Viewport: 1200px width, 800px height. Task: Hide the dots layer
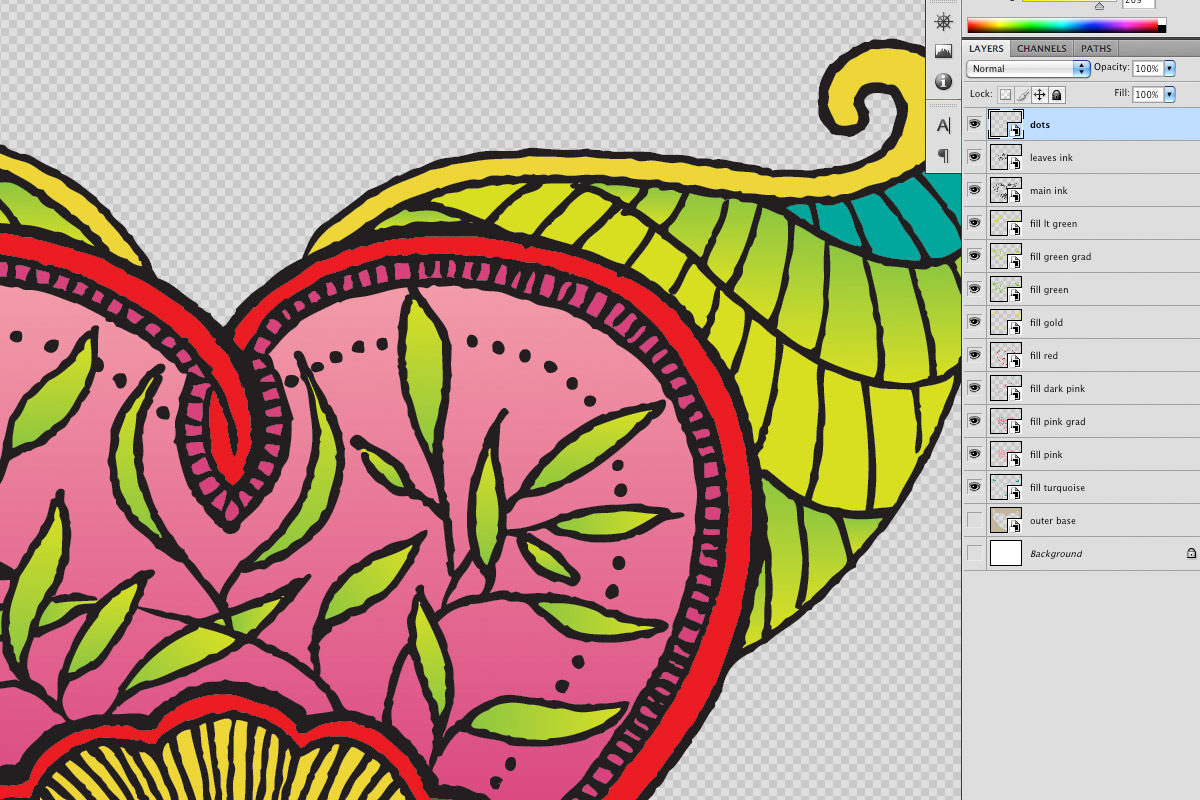tap(974, 124)
